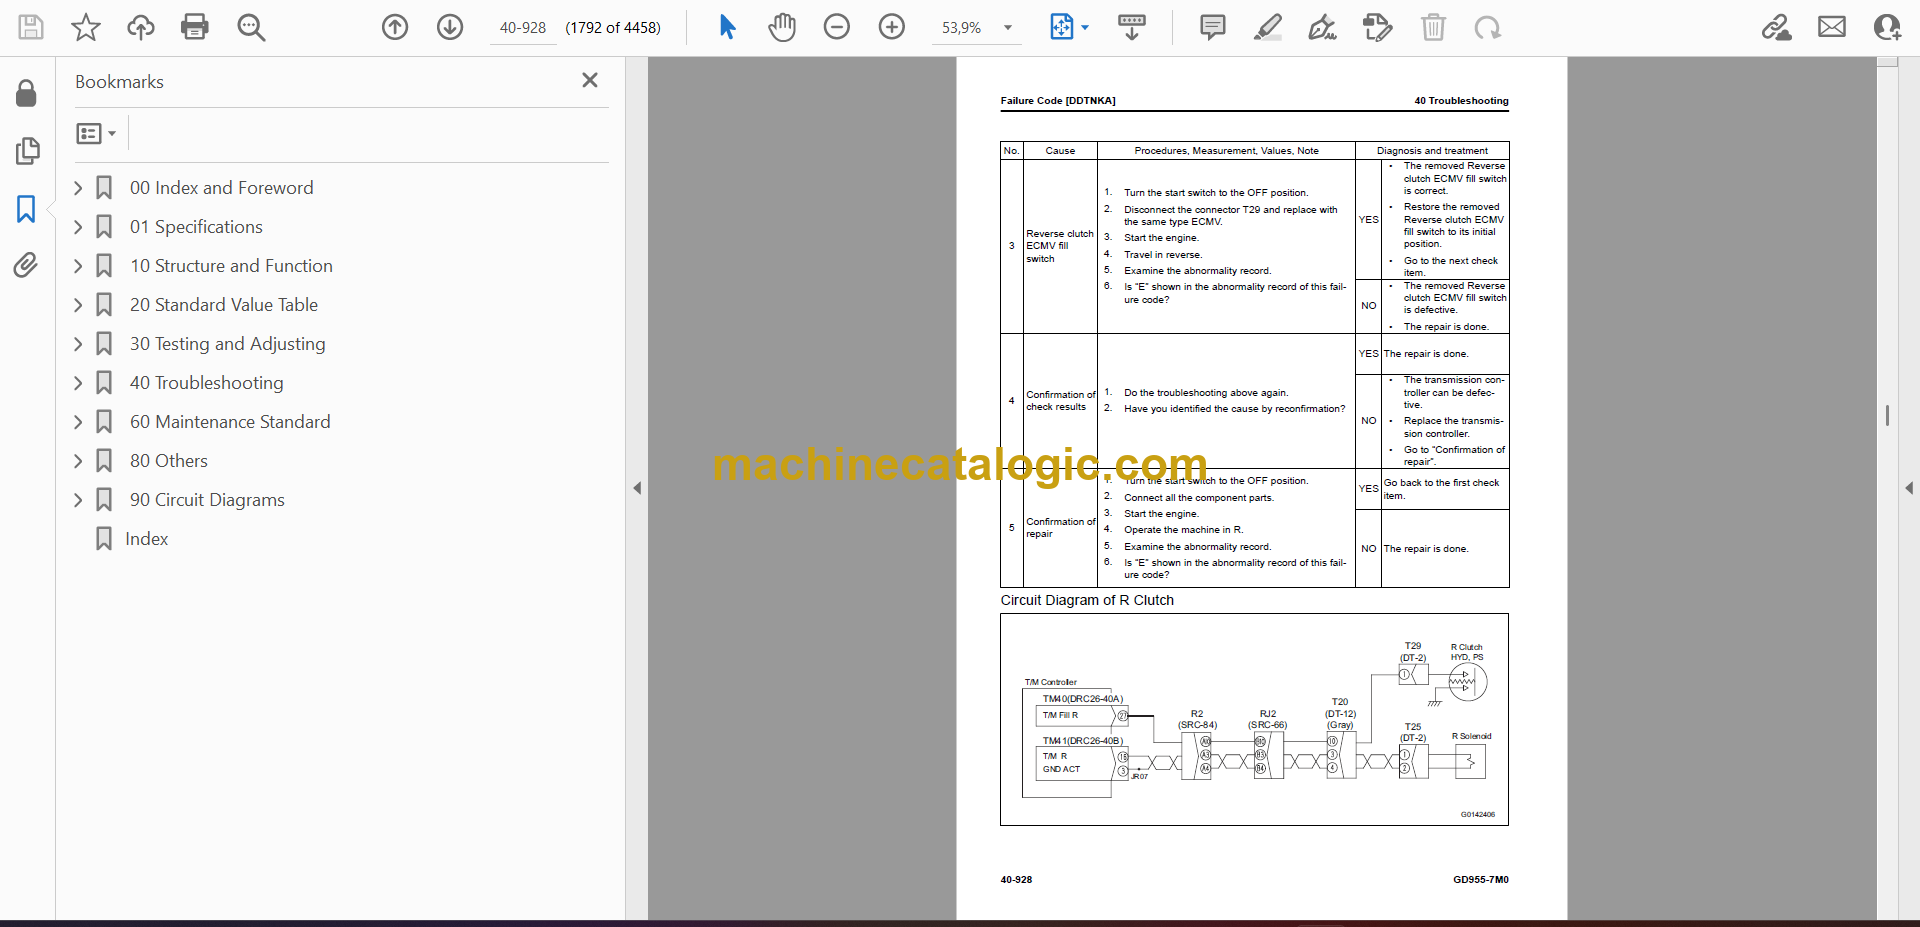Send file by email envelope icon
The image size is (1920, 927).
1832,27
